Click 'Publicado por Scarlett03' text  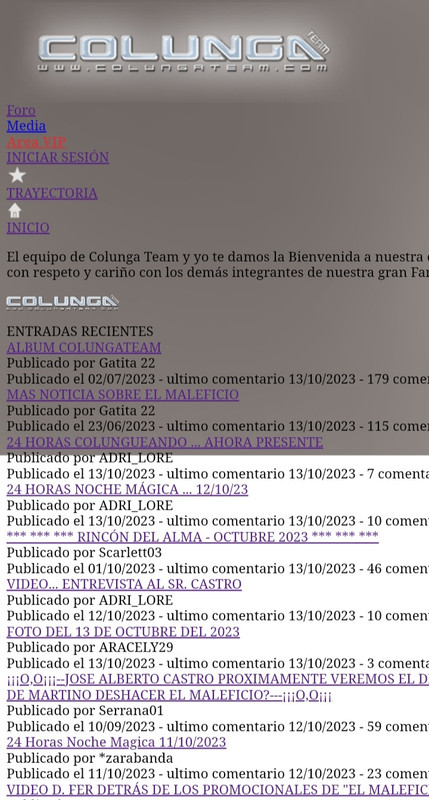[84, 553]
